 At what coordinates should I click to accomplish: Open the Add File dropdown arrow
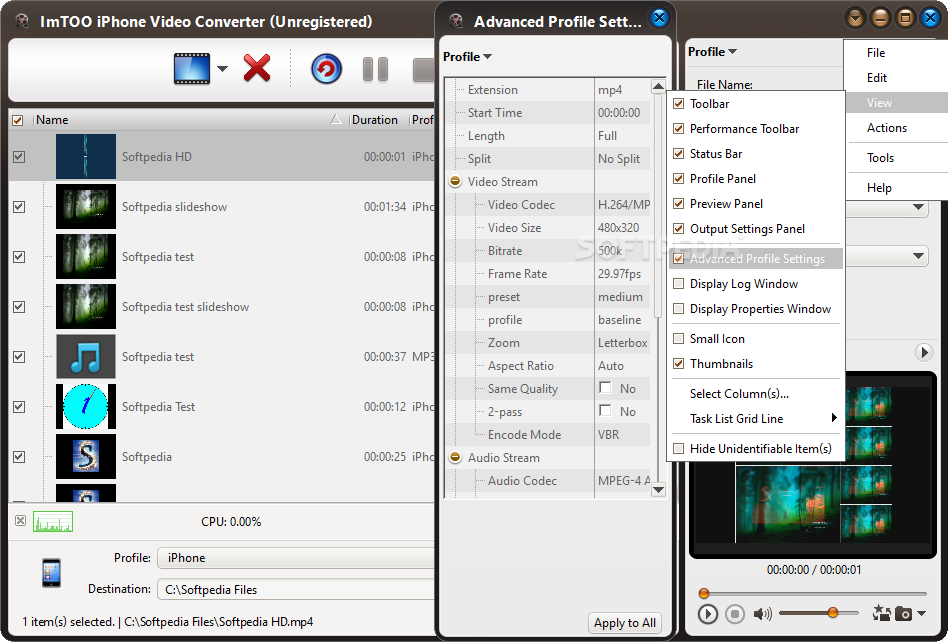tap(222, 68)
